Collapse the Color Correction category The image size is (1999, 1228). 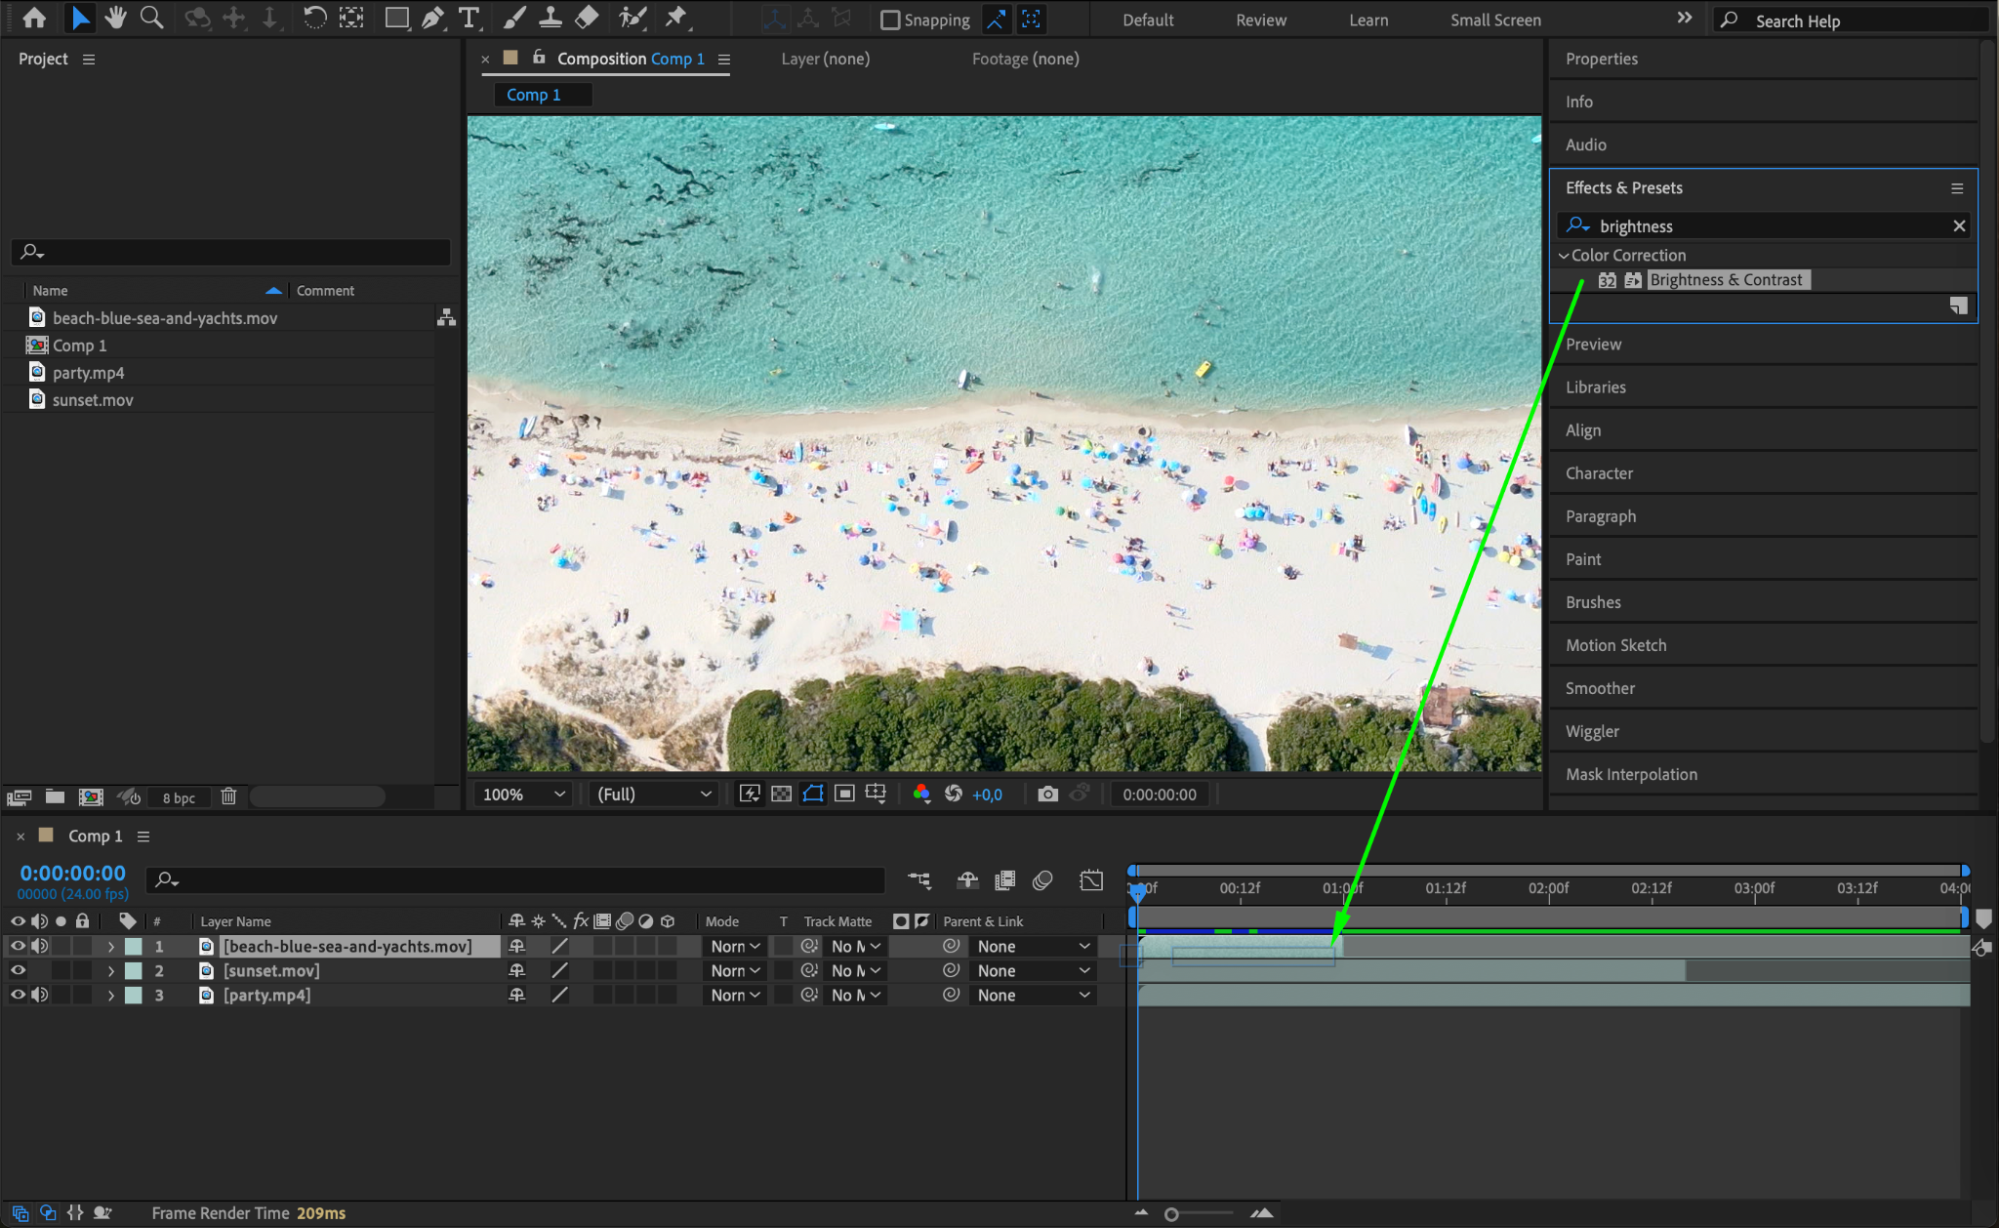pyautogui.click(x=1563, y=255)
